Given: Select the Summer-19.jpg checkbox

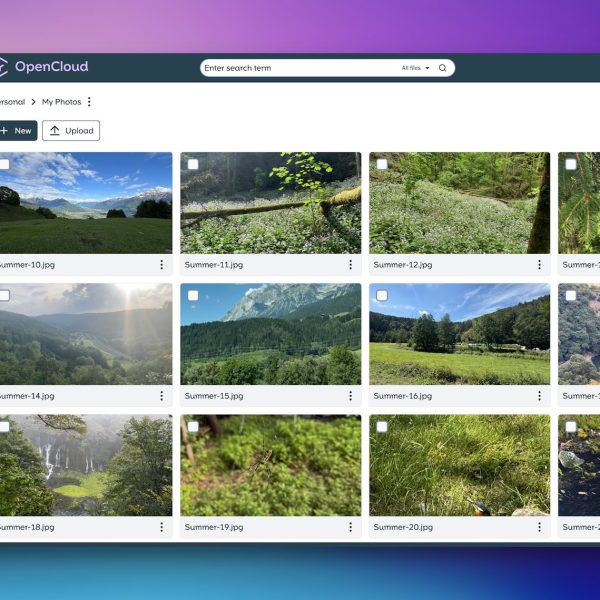Looking at the screenshot, I should click(x=193, y=427).
